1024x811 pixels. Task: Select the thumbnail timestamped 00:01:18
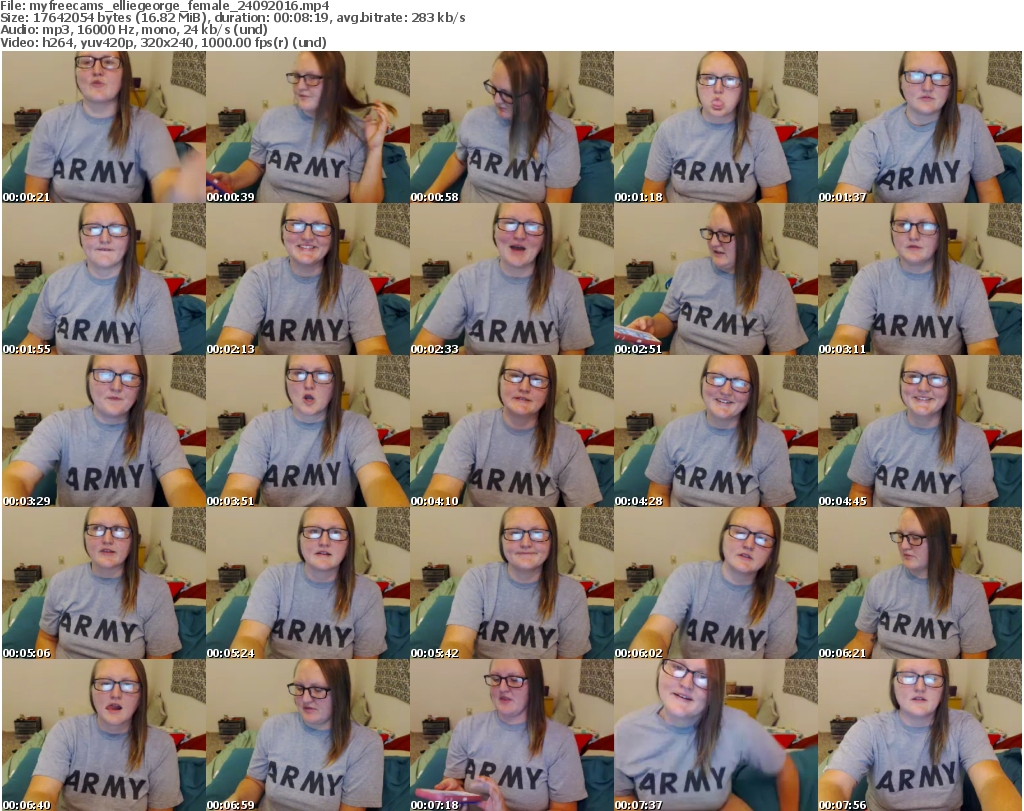click(x=716, y=127)
